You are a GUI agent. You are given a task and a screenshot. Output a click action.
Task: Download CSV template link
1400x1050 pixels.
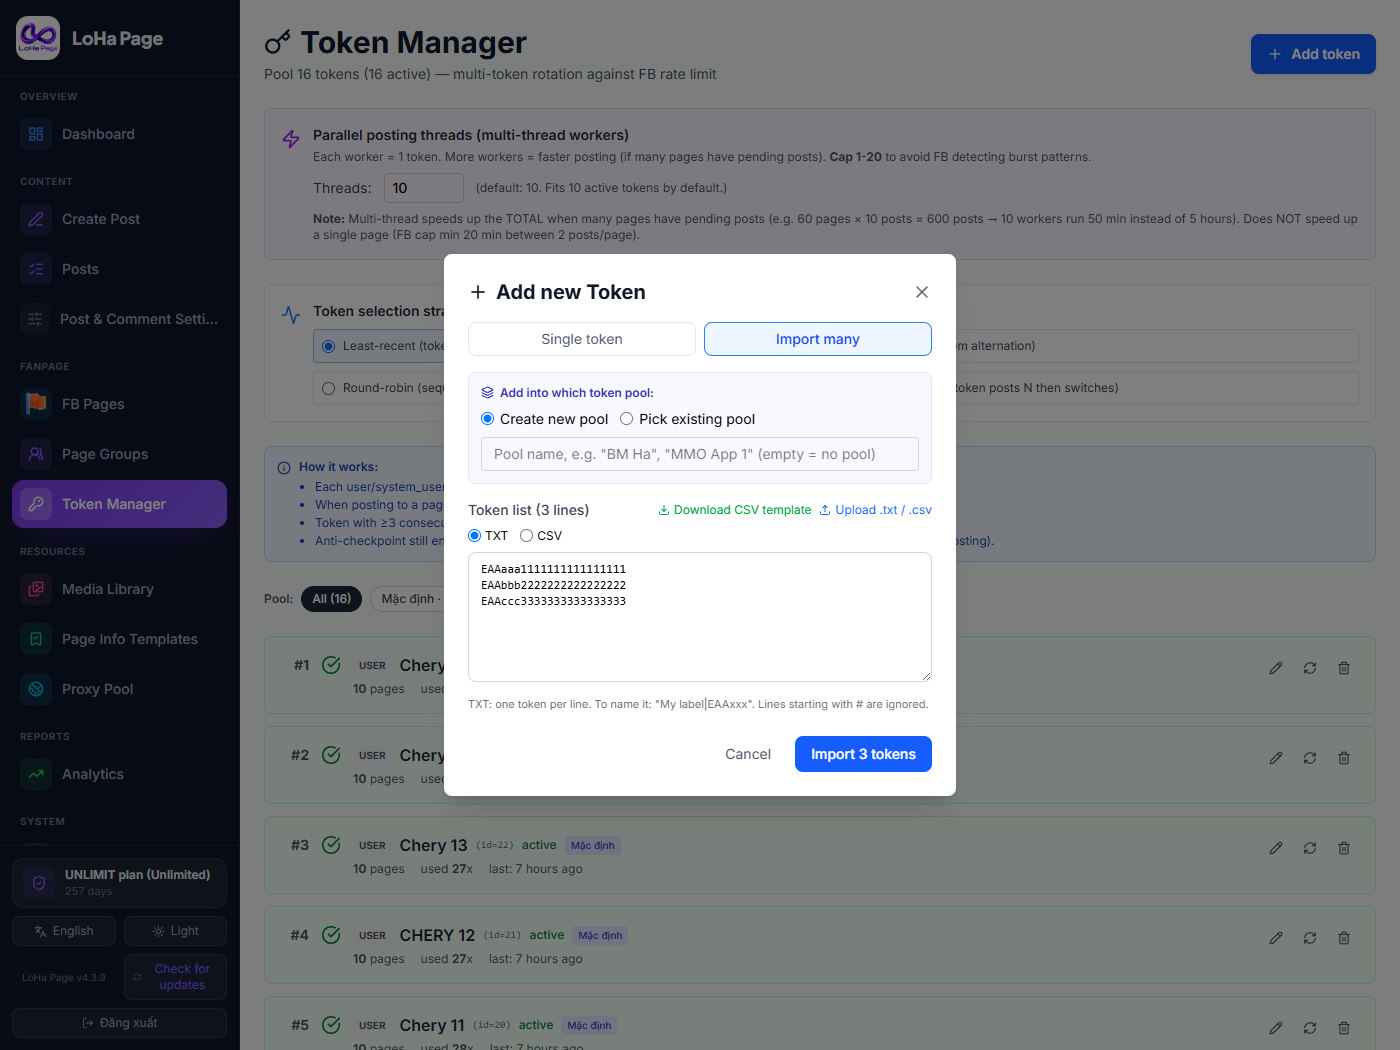tap(734, 510)
